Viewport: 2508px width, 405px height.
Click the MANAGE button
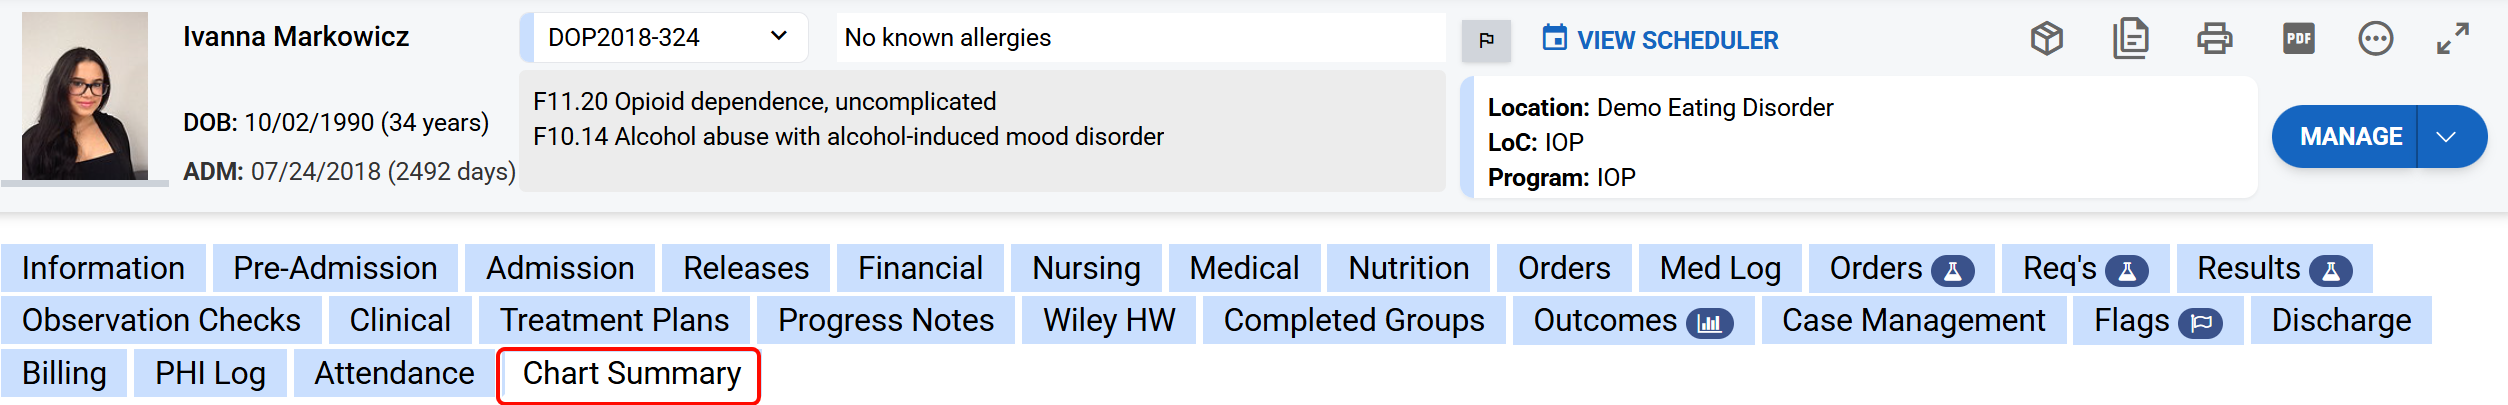(2350, 137)
